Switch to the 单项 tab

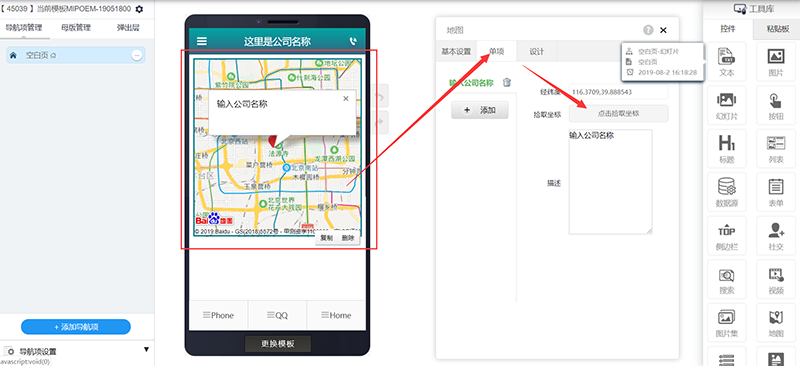[497, 52]
